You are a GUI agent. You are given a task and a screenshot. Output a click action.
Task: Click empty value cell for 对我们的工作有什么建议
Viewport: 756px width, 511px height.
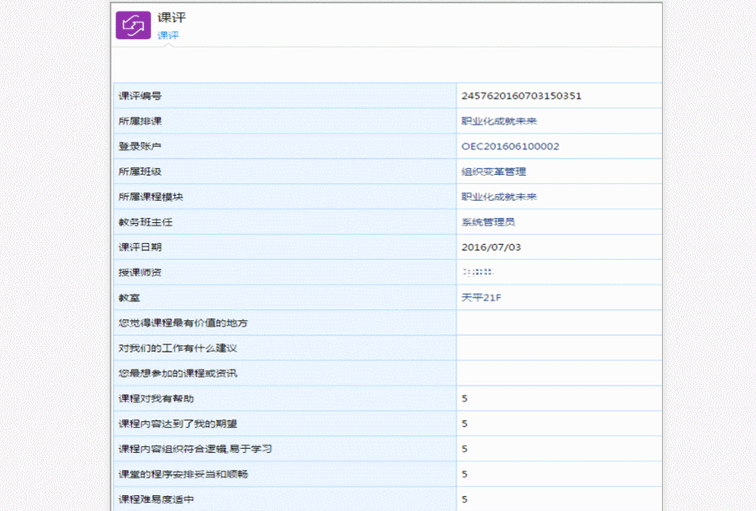click(558, 348)
